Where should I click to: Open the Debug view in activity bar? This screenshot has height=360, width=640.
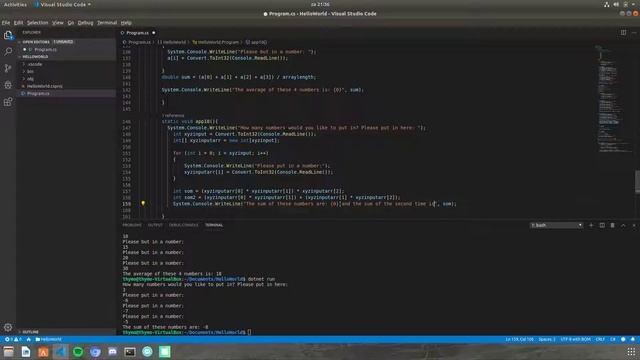[x=8, y=85]
